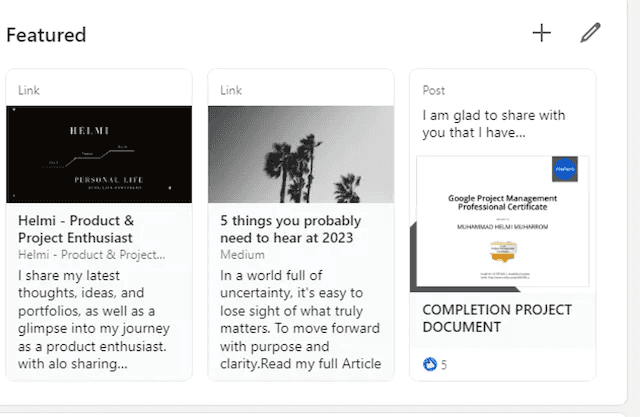Click the blue logo badge on the certificate
640x417 pixels.
[x=565, y=169]
